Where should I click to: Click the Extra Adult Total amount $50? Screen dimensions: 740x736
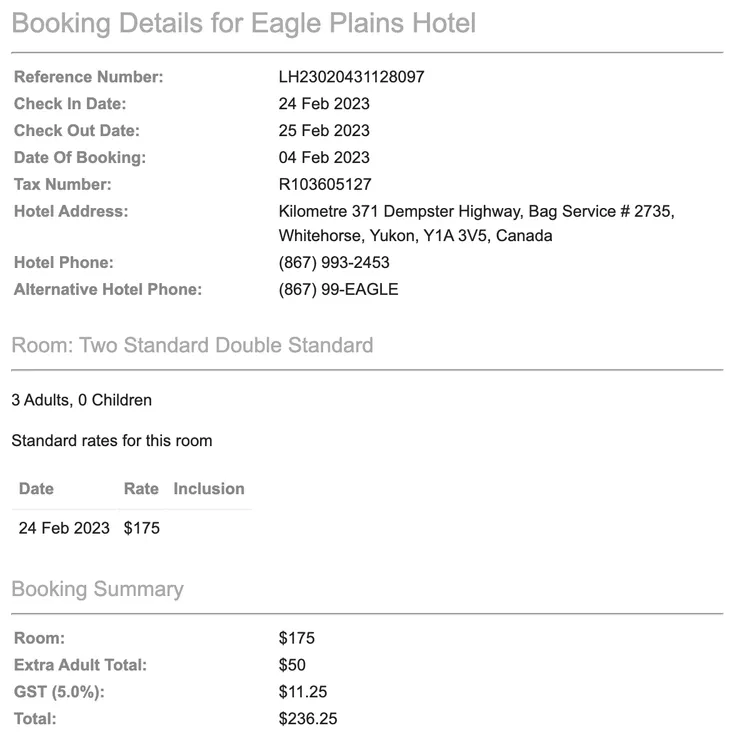click(x=292, y=665)
